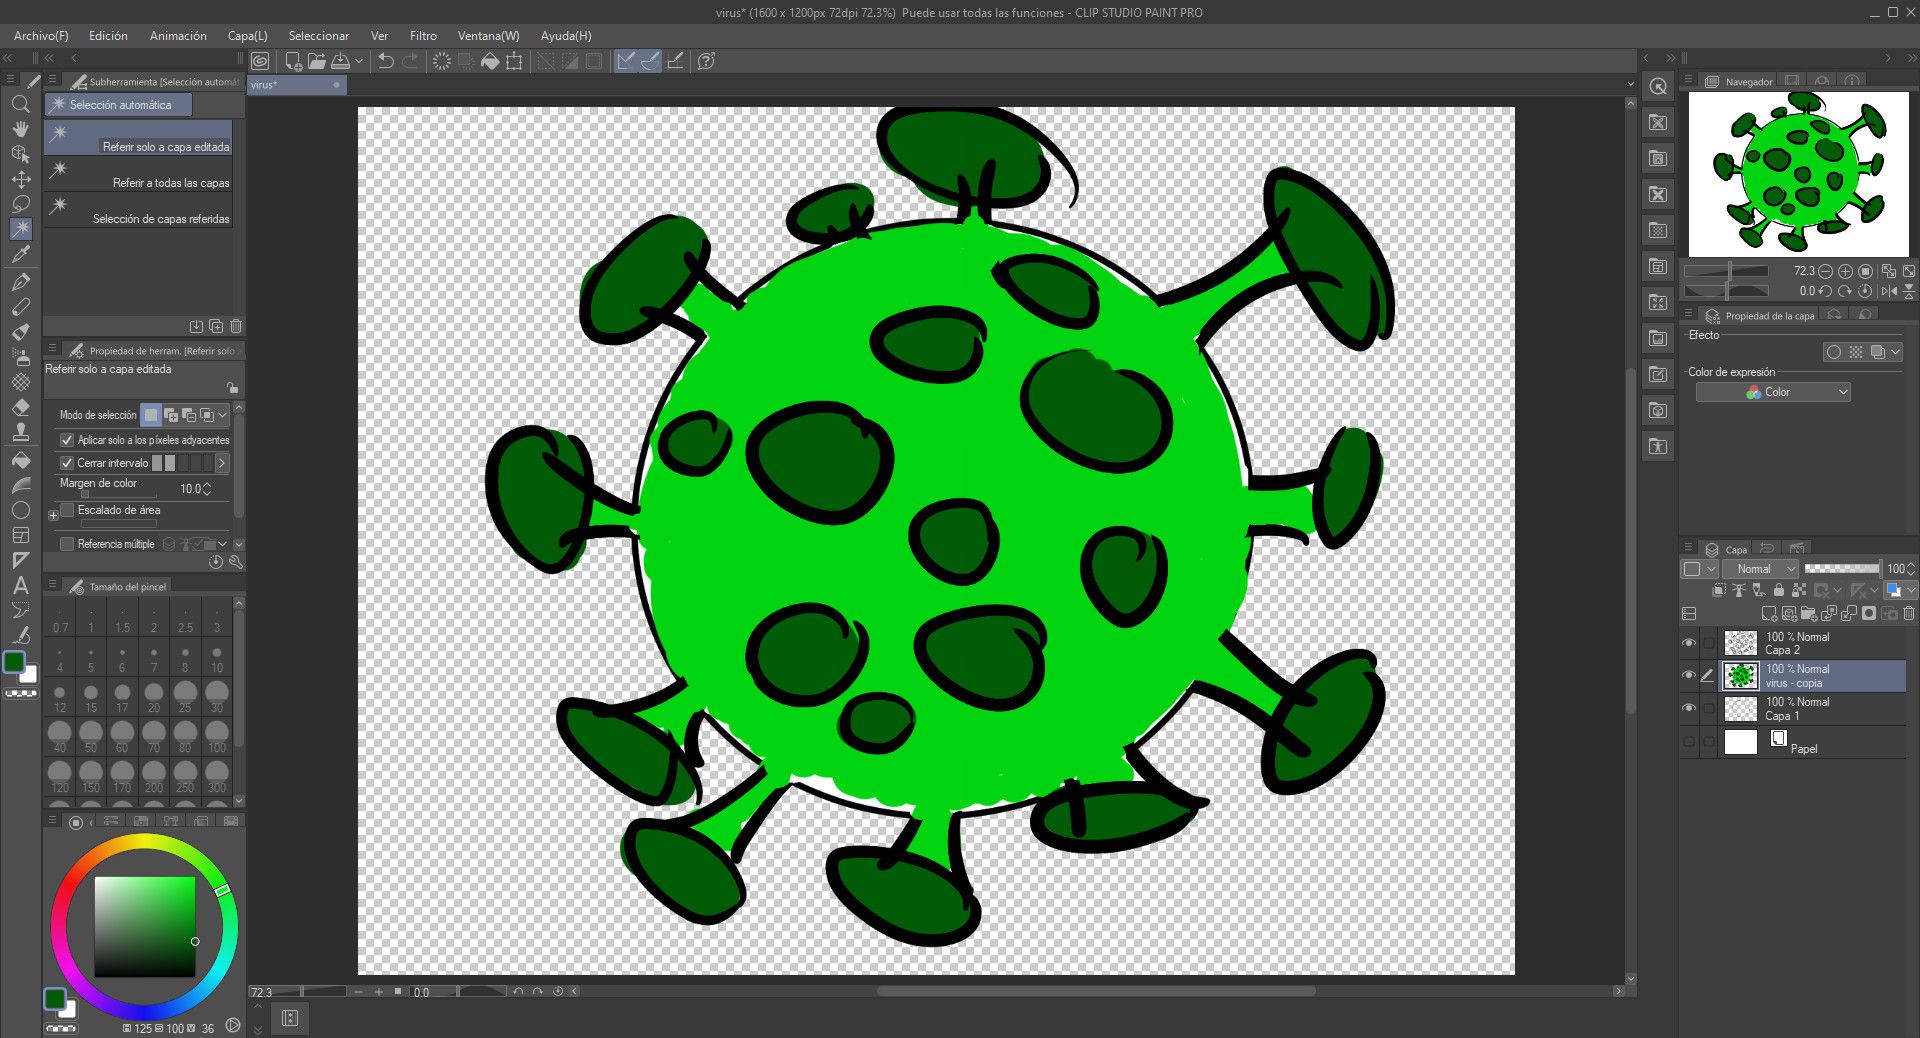Expand Cerrar intervalo arrow
Viewport: 1920px width, 1038px height.
[222, 463]
